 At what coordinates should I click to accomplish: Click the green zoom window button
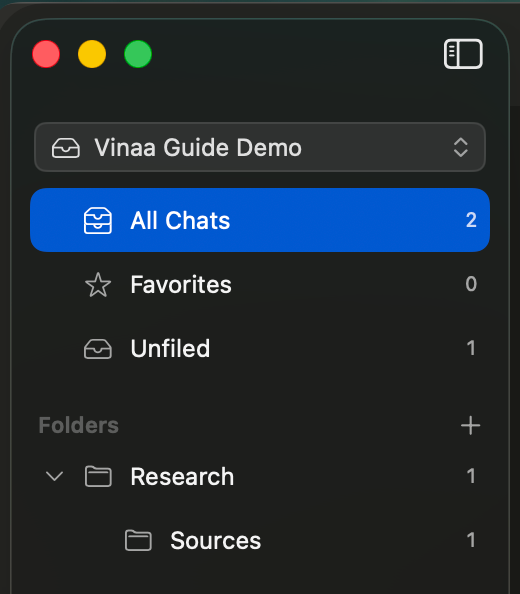tap(138, 54)
